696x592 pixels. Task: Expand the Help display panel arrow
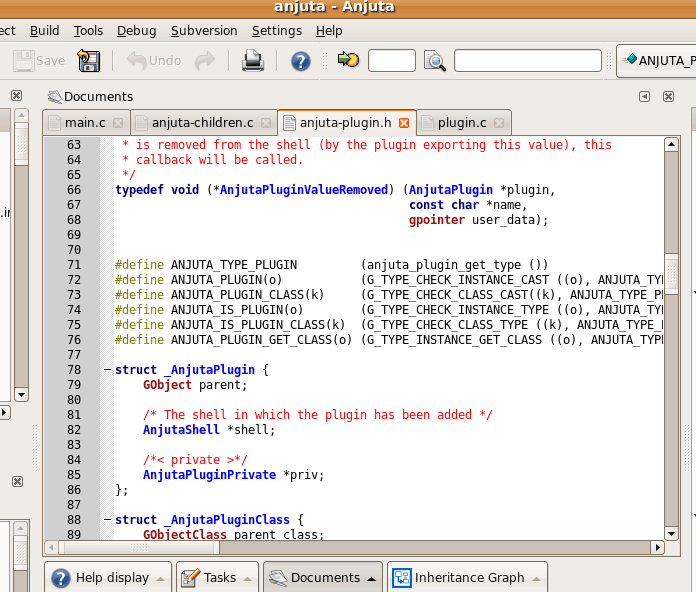pos(160,578)
